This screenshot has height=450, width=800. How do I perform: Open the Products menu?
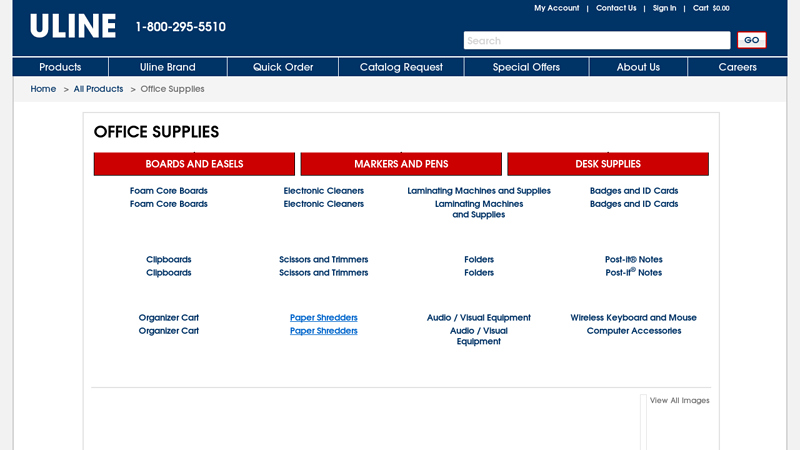[60, 67]
